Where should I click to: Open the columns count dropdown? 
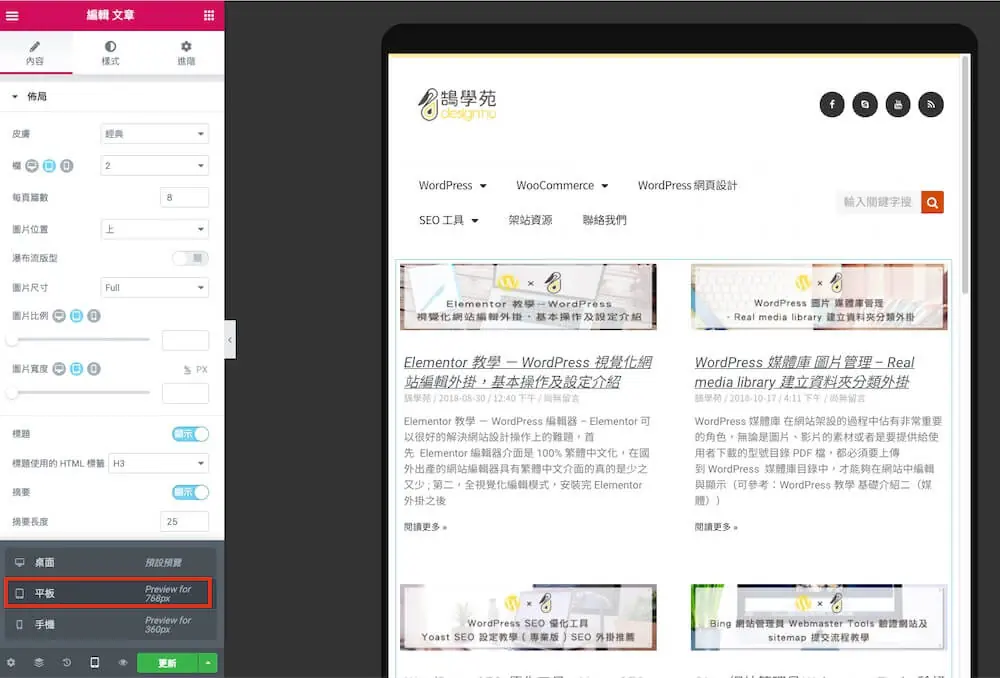[x=155, y=166]
